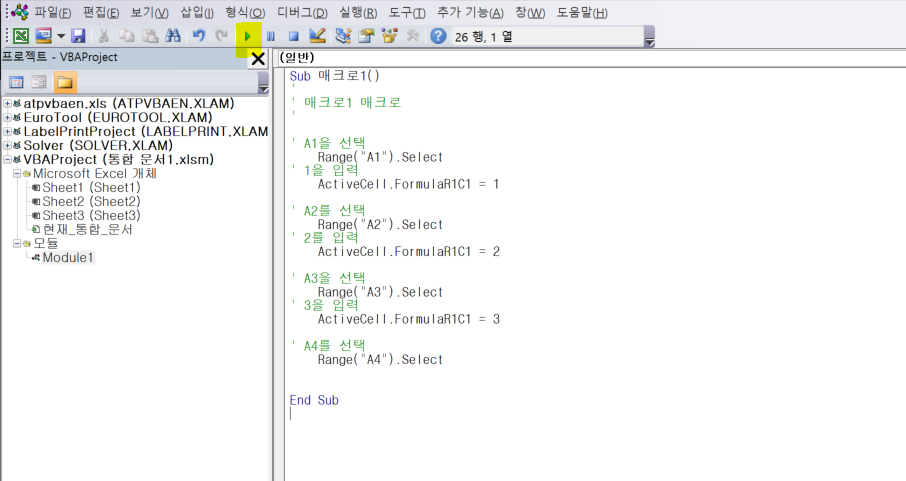Switch to Microsoft Excel view icon
The width and height of the screenshot is (906, 481).
pos(21,36)
